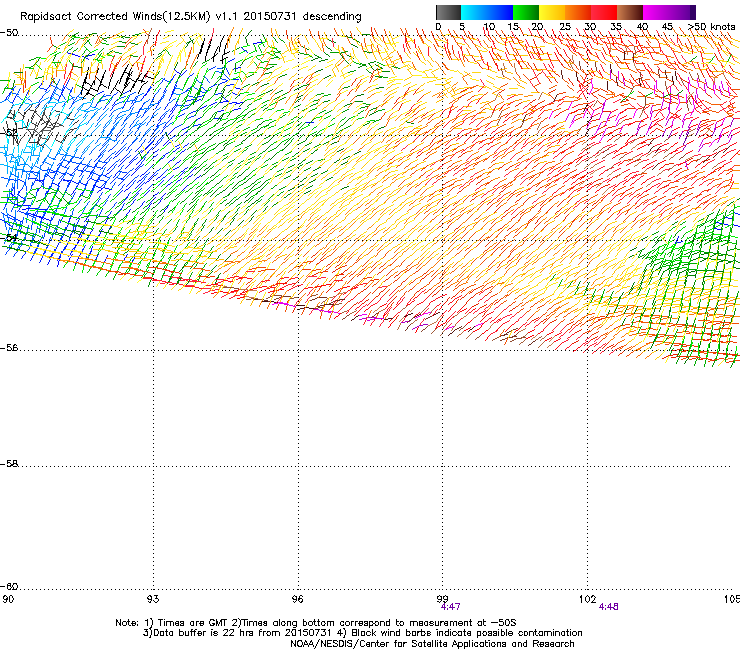This screenshot has height=650, width=740.
Task: Click the green 15-20 knots color segment
Action: click(x=526, y=12)
